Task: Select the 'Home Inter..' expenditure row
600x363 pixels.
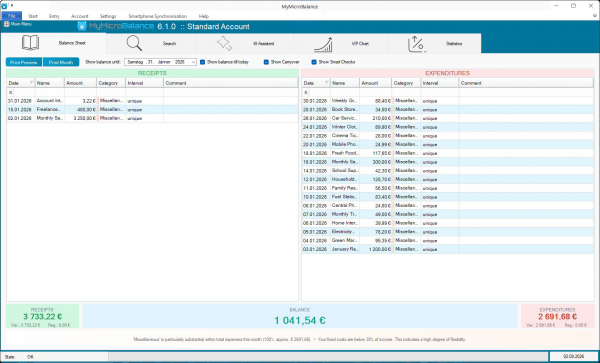Action: pos(448,223)
